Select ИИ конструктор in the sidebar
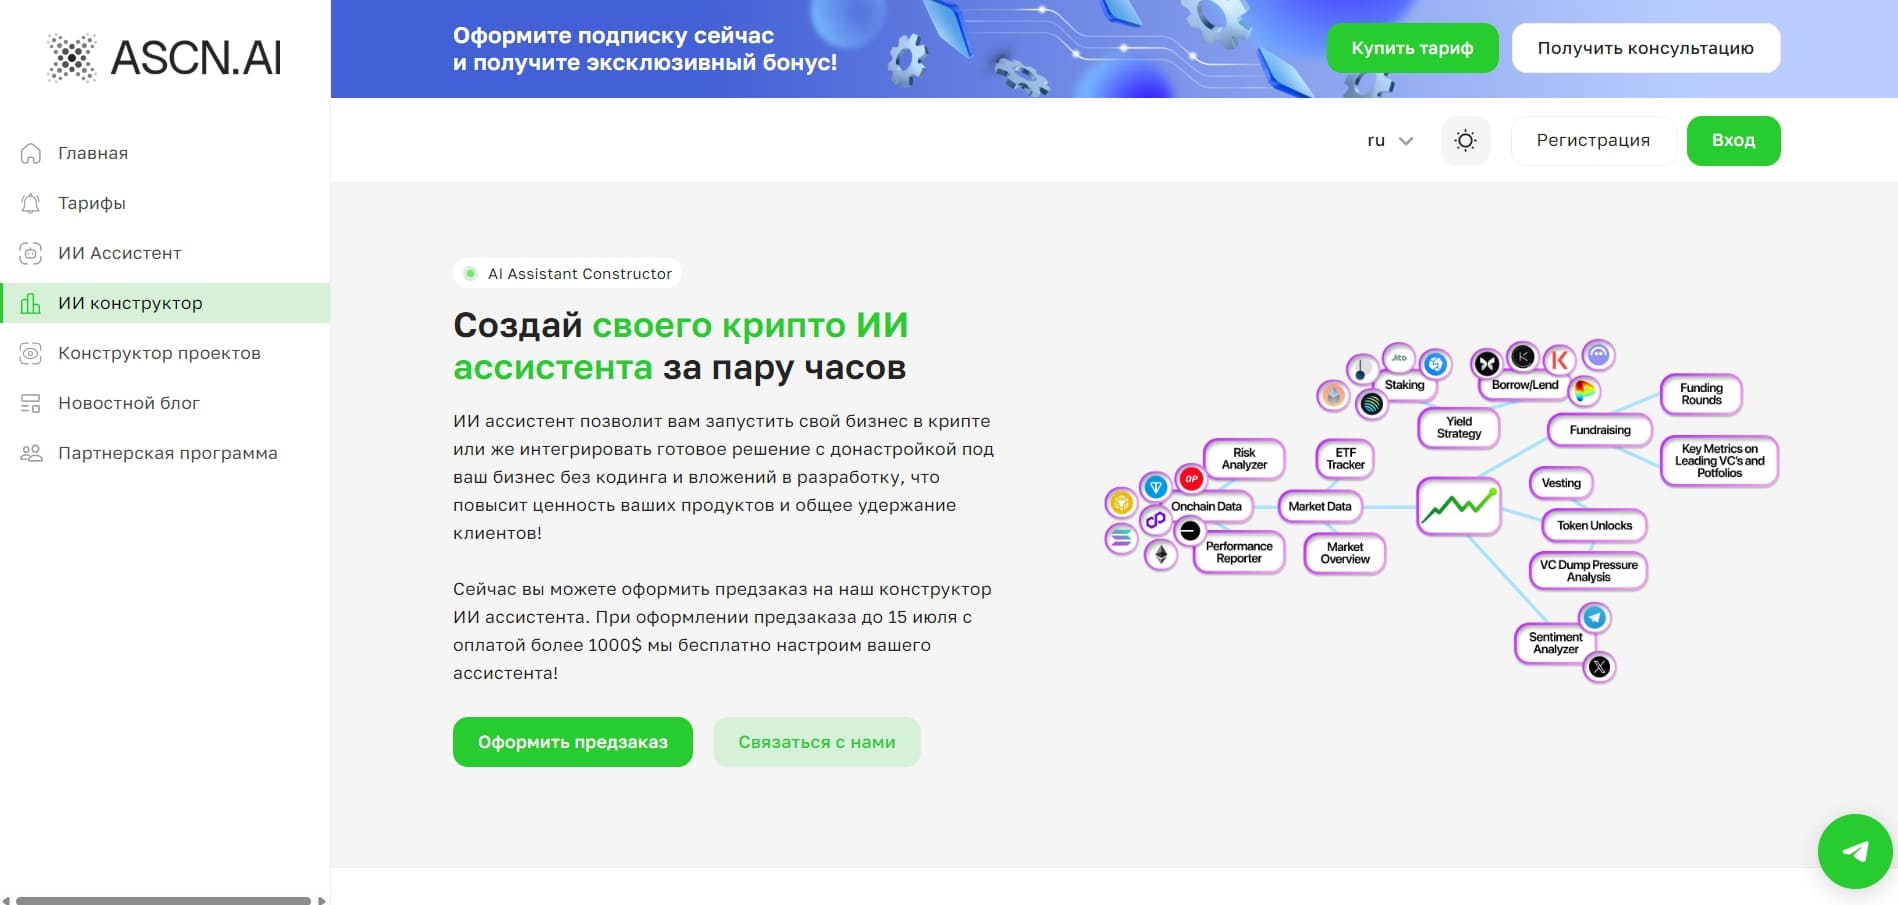 (165, 303)
